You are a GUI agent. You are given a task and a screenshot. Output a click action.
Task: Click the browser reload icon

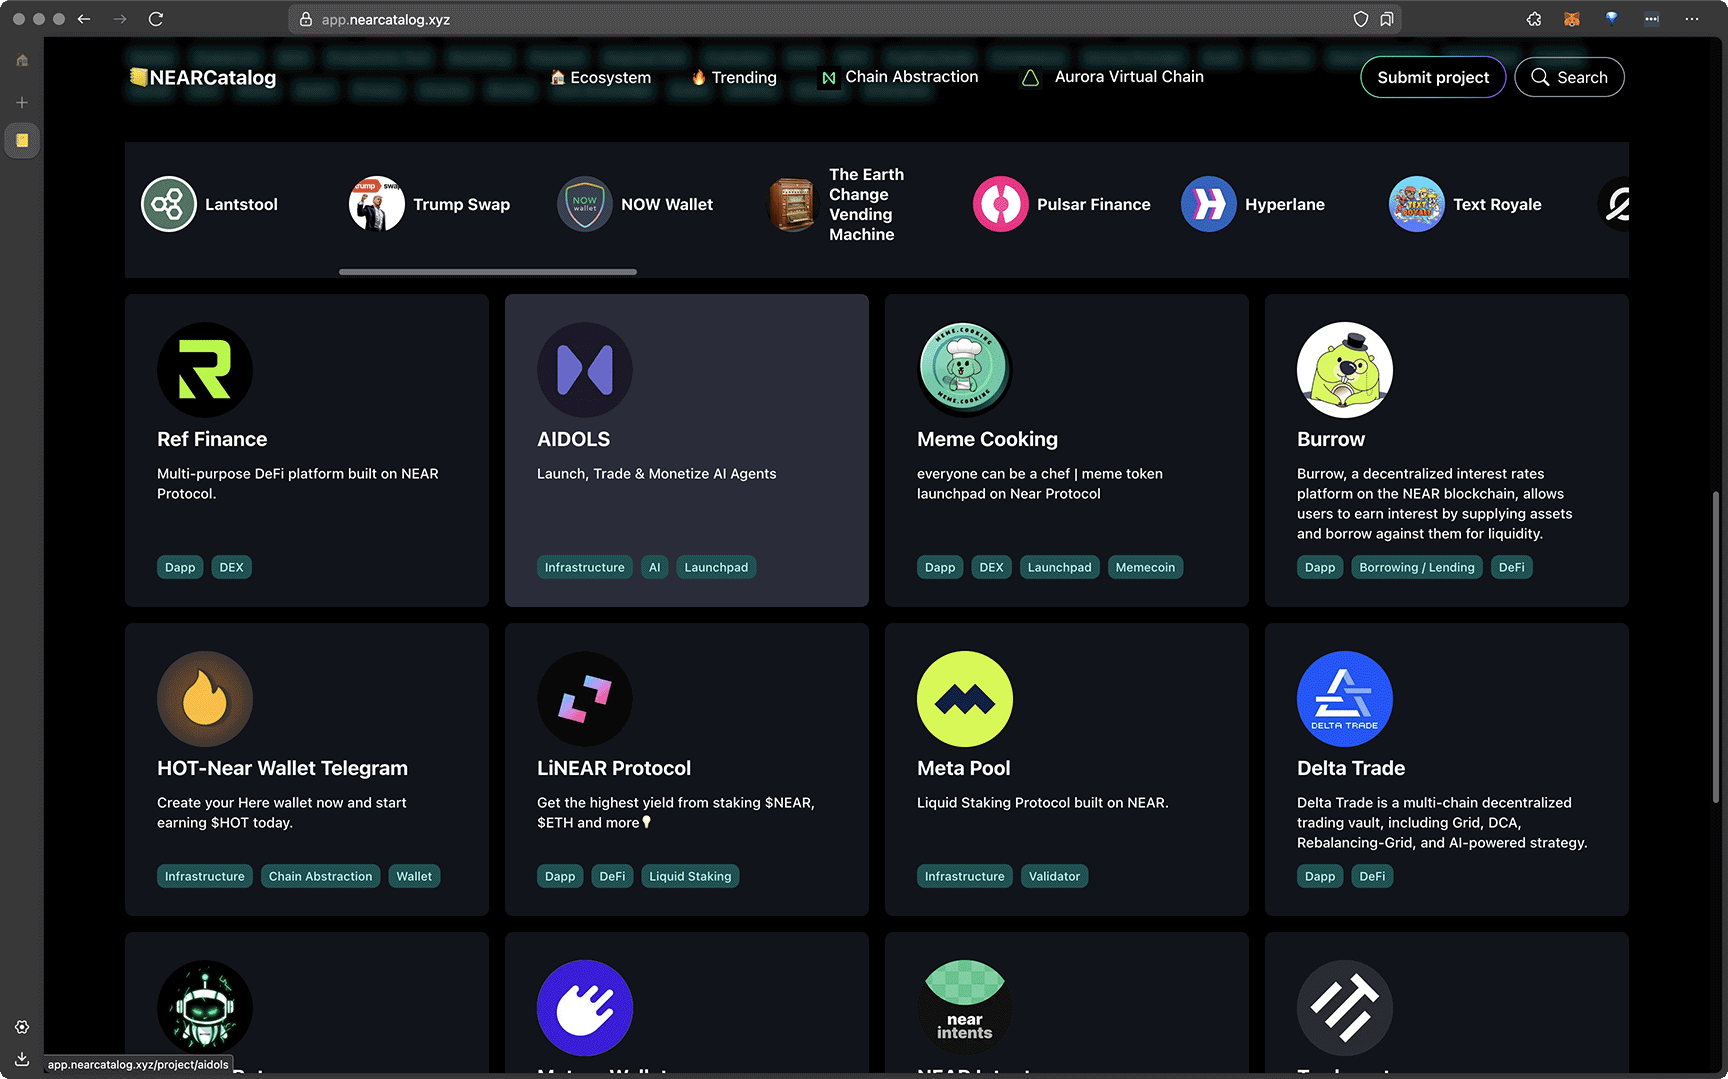click(156, 19)
